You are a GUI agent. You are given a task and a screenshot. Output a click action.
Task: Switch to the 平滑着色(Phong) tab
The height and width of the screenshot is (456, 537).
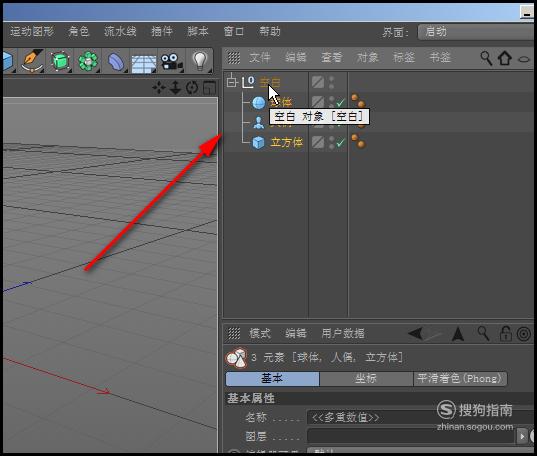point(460,379)
